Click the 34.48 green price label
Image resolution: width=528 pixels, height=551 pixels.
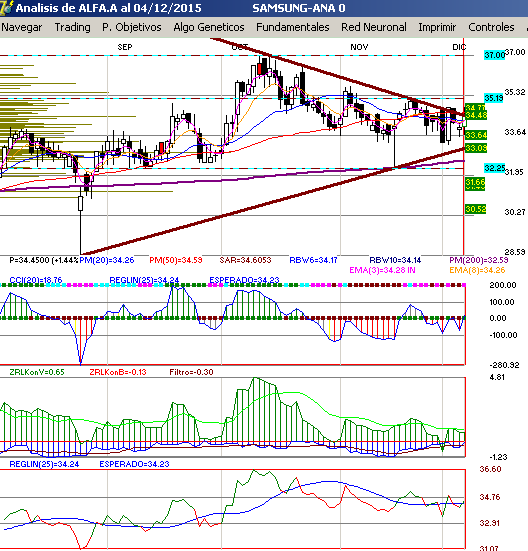476,115
